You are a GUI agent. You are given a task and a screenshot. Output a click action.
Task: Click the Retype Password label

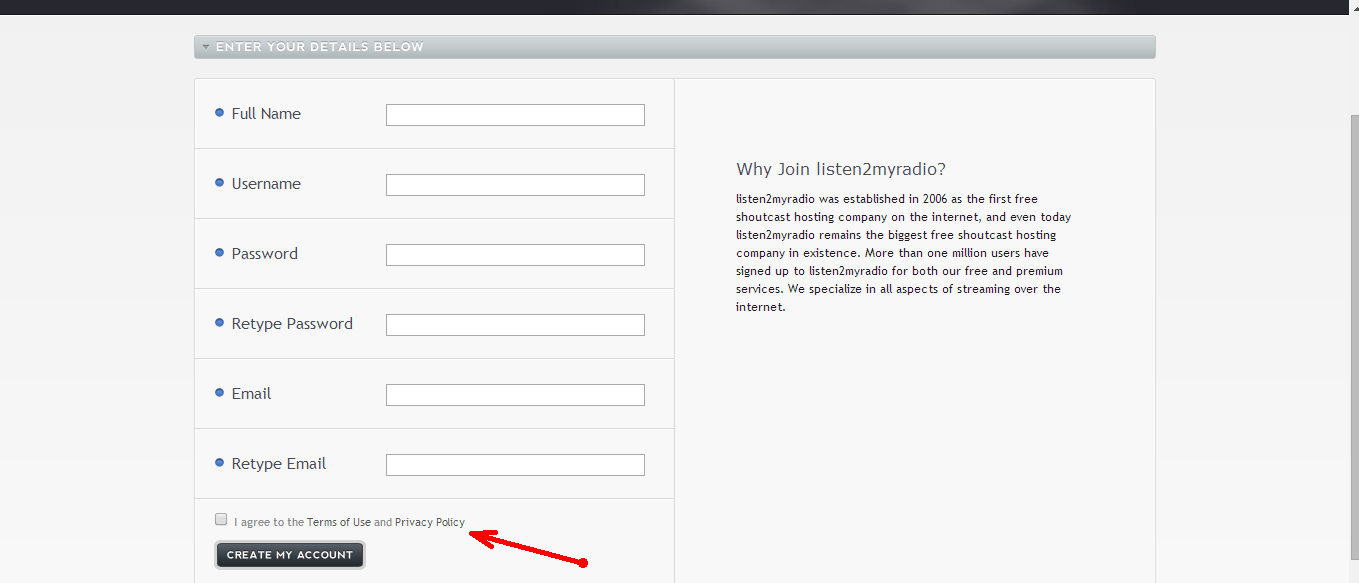(x=292, y=324)
